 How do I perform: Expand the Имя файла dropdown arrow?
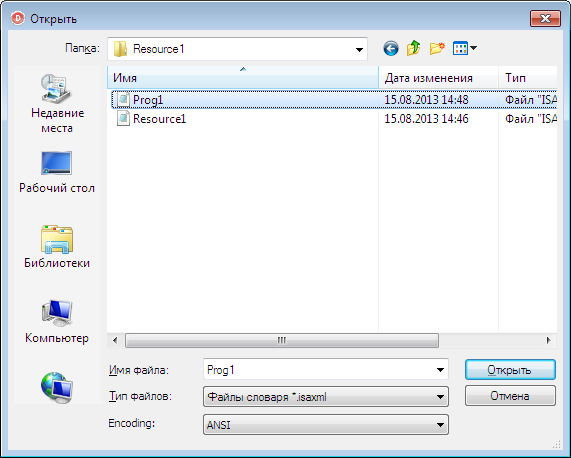pos(440,370)
